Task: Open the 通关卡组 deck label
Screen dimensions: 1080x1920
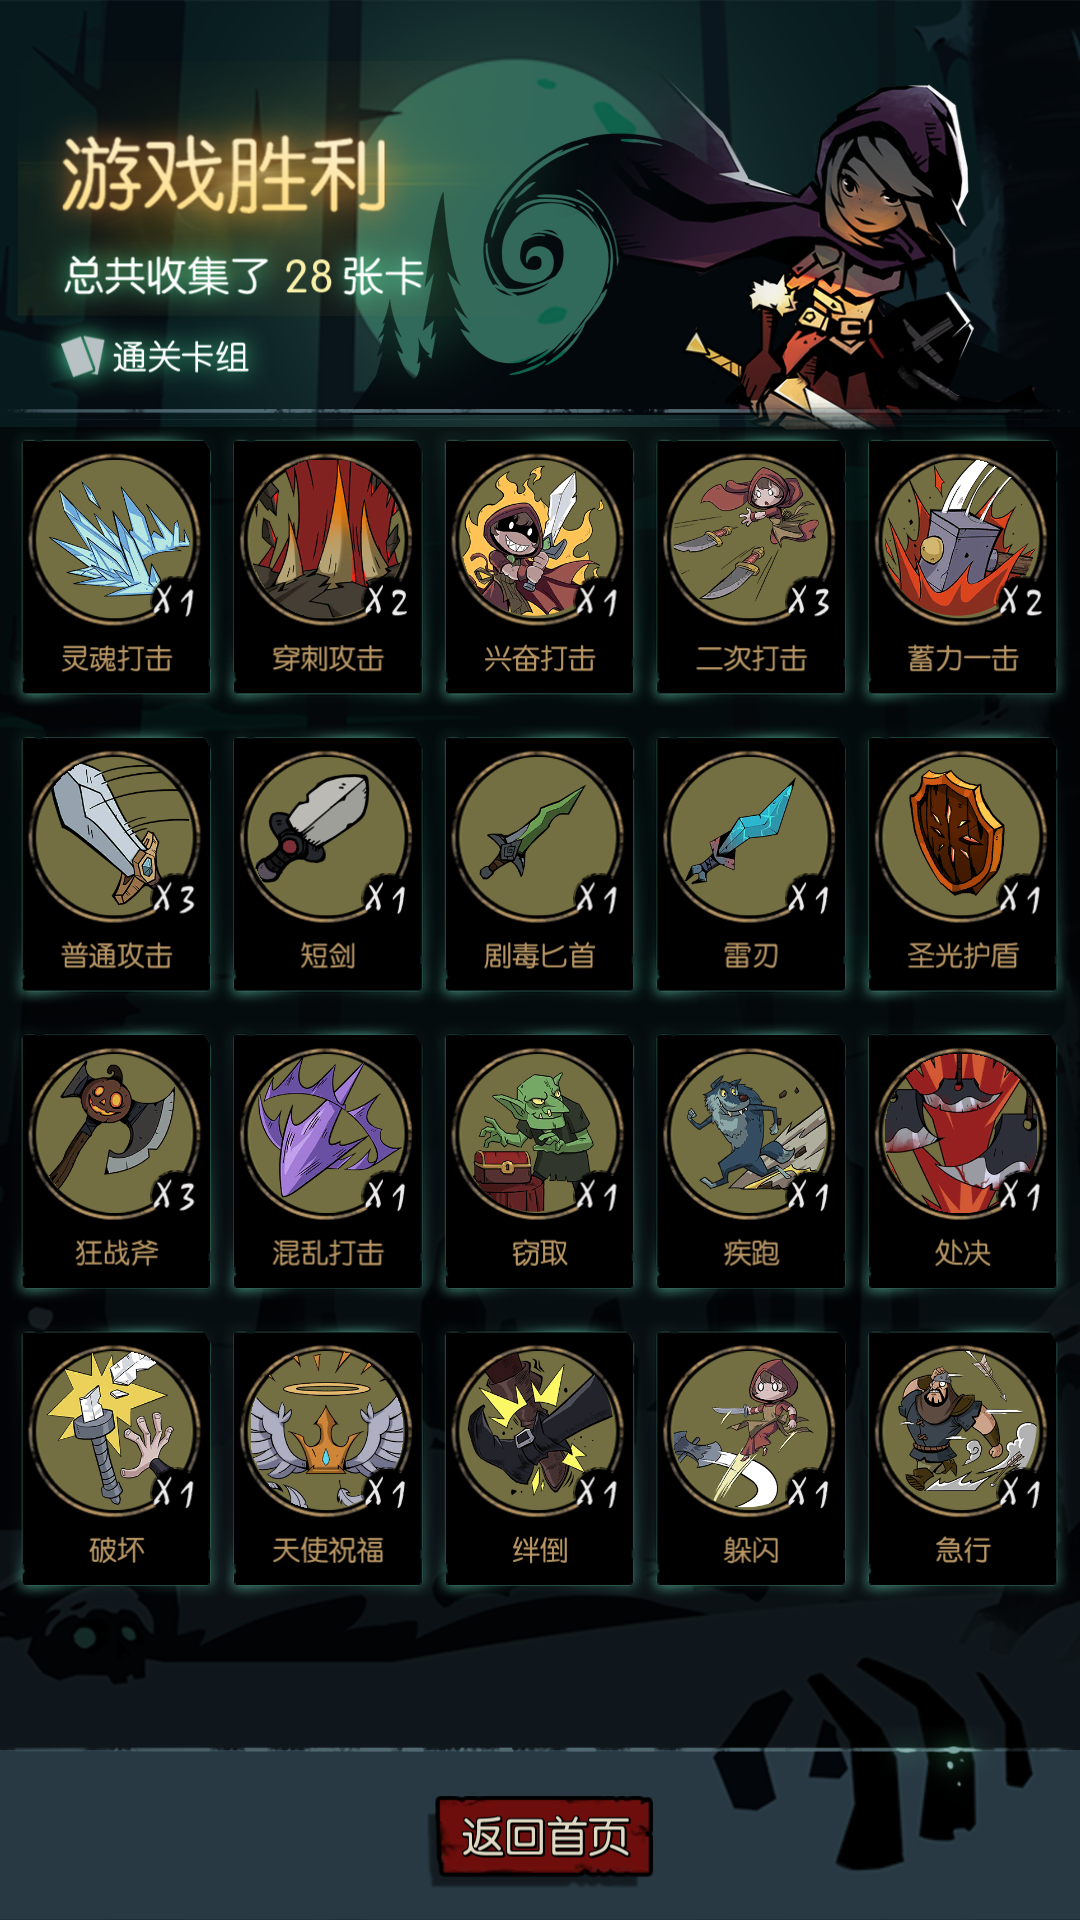Action: [x=155, y=357]
